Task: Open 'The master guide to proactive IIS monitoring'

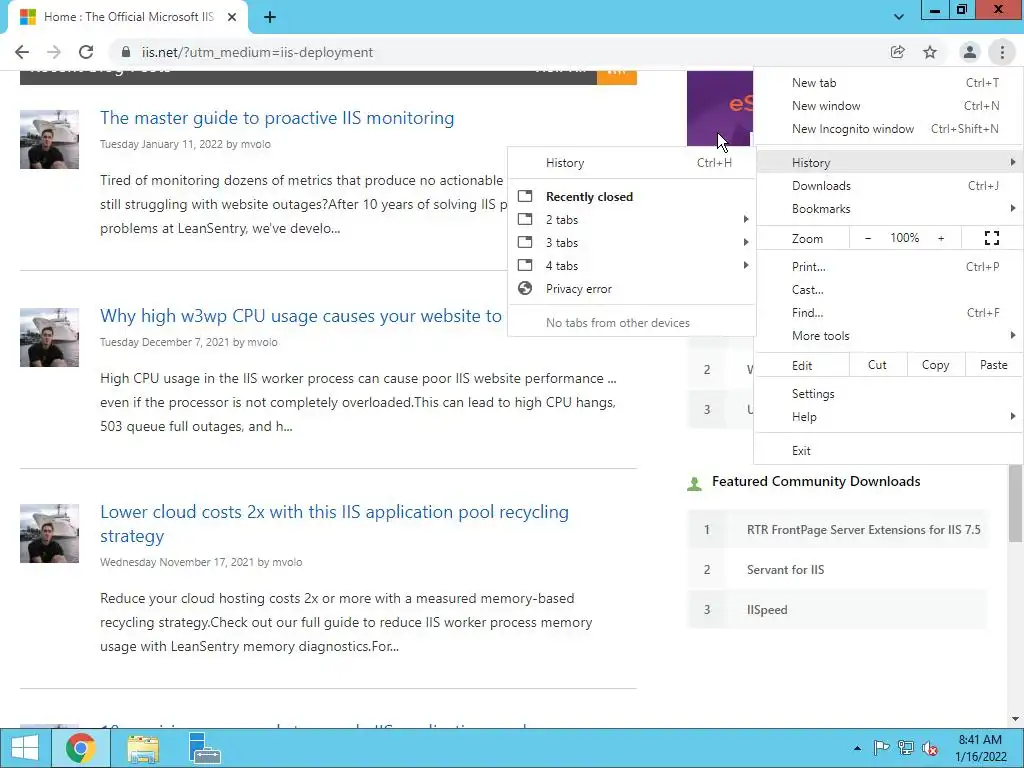Action: point(277,118)
